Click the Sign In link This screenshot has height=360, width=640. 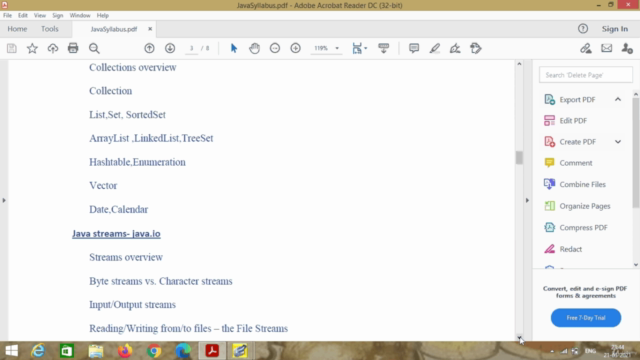pyautogui.click(x=615, y=29)
